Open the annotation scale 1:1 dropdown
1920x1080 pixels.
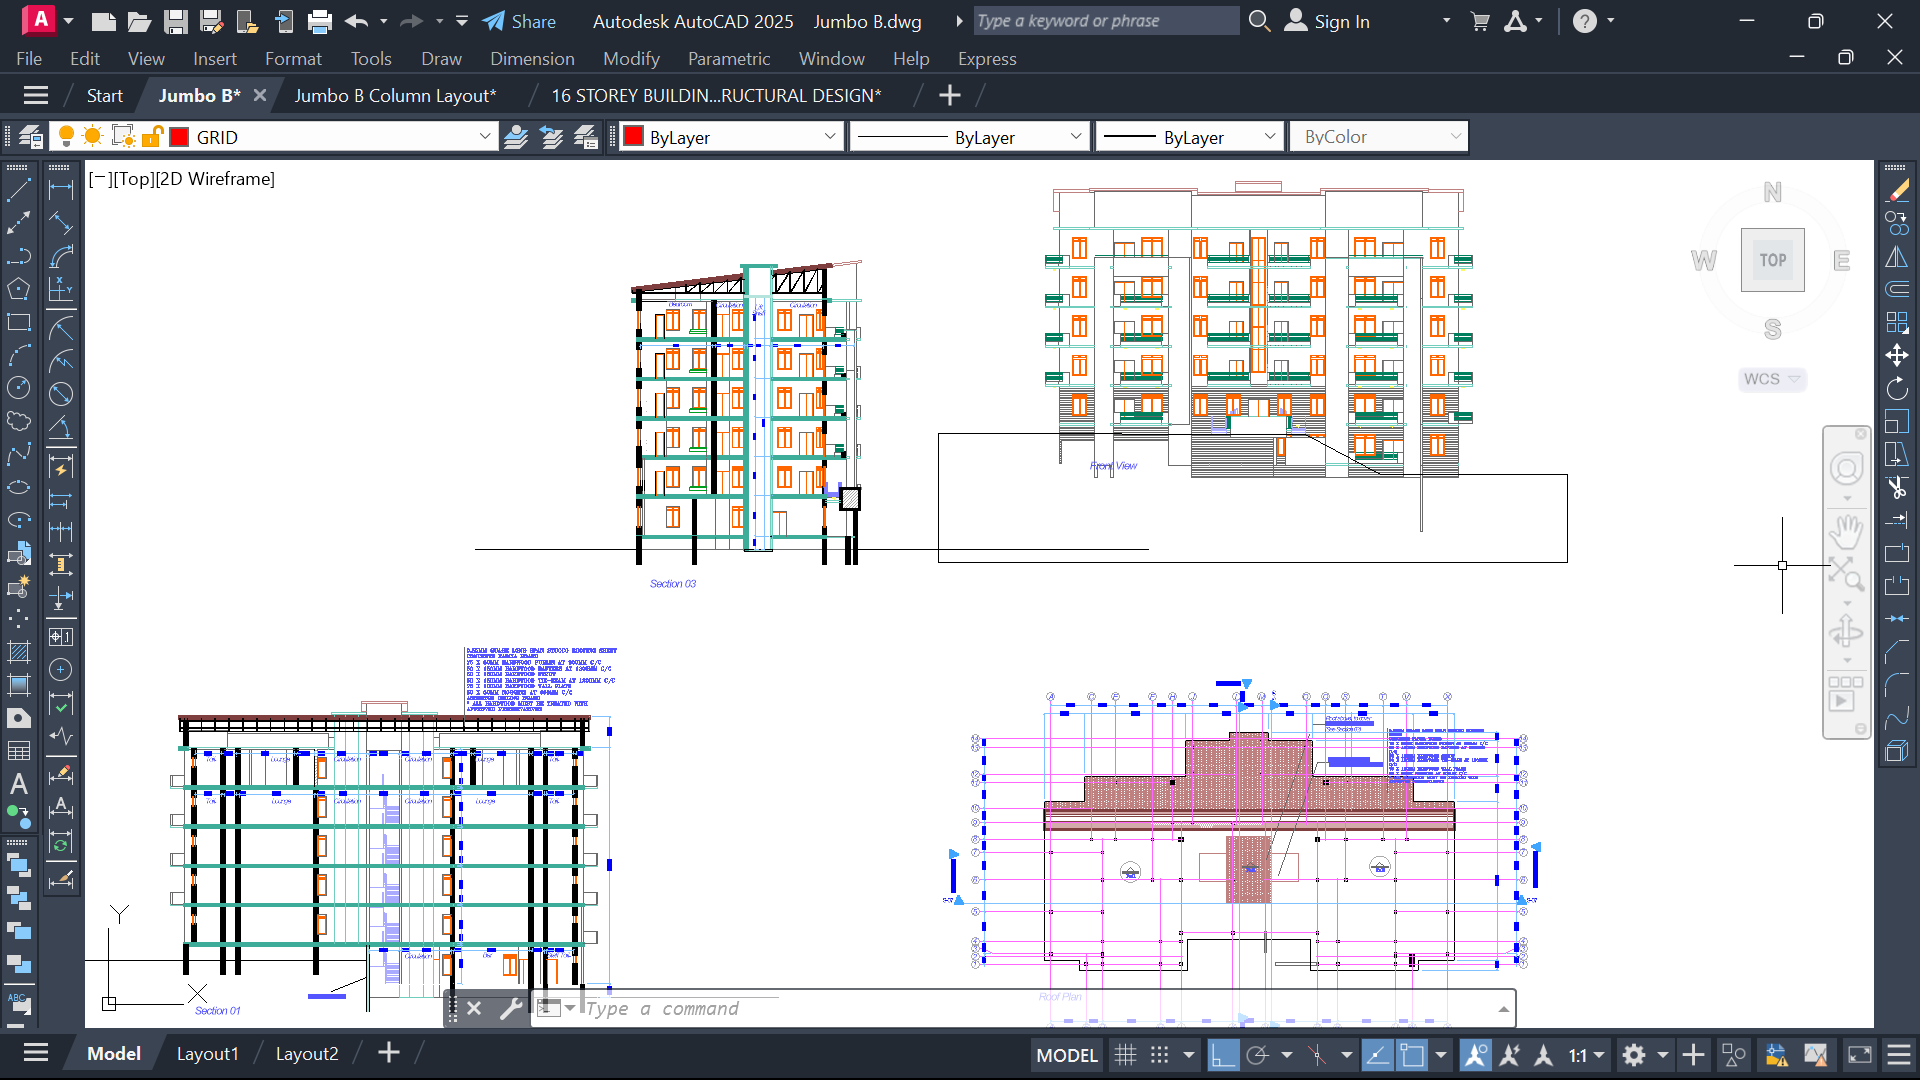click(x=1587, y=1055)
